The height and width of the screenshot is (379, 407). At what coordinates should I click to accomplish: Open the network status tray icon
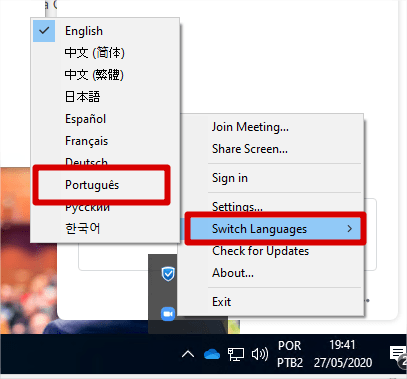tap(236, 354)
